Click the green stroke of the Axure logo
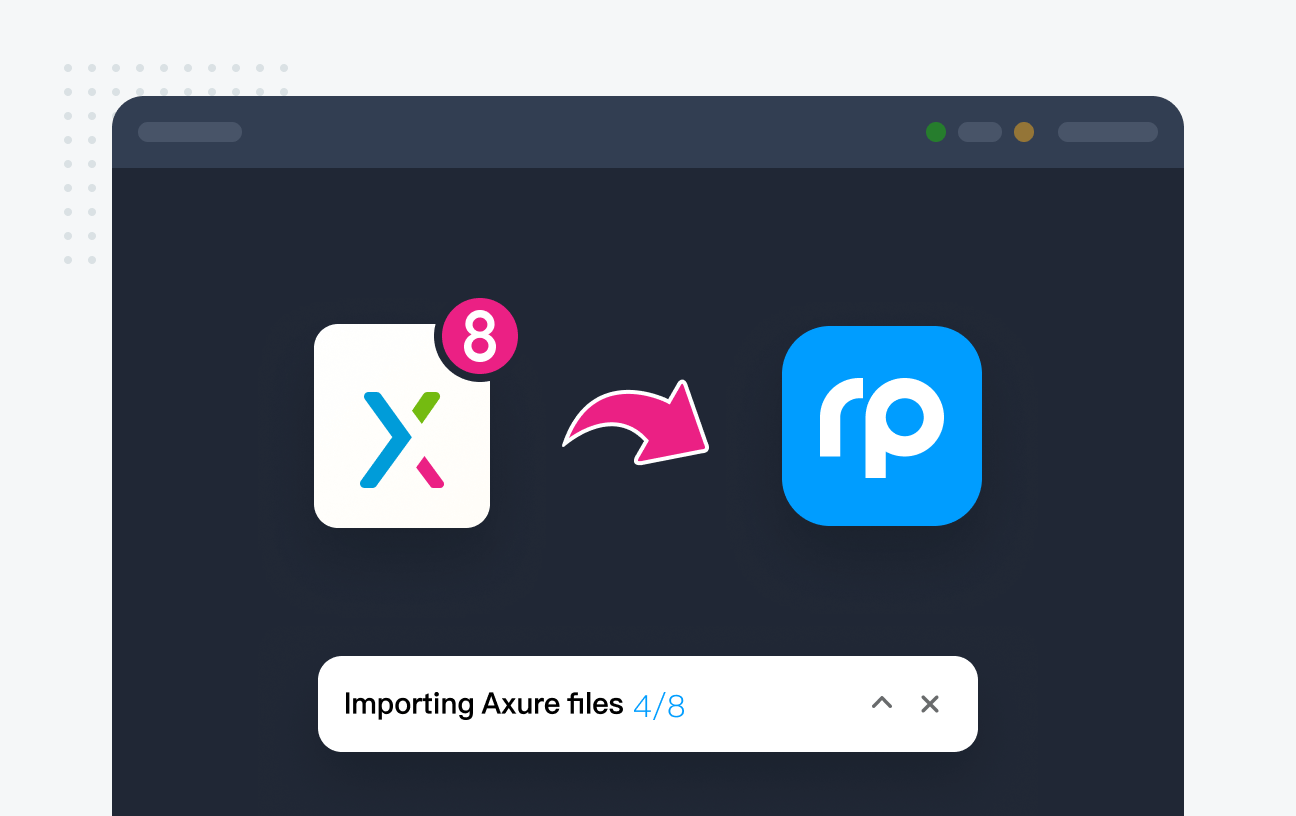 427,406
